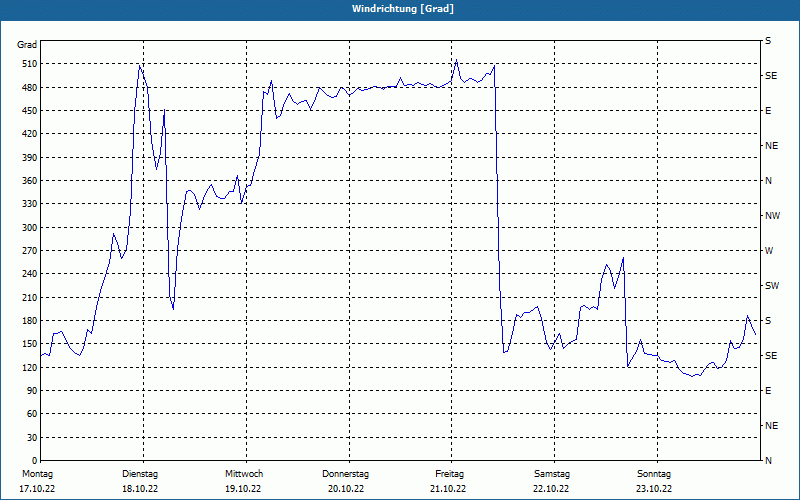Click the 90 value on degree axis
Viewport: 800px width, 500px height.
pos(31,391)
